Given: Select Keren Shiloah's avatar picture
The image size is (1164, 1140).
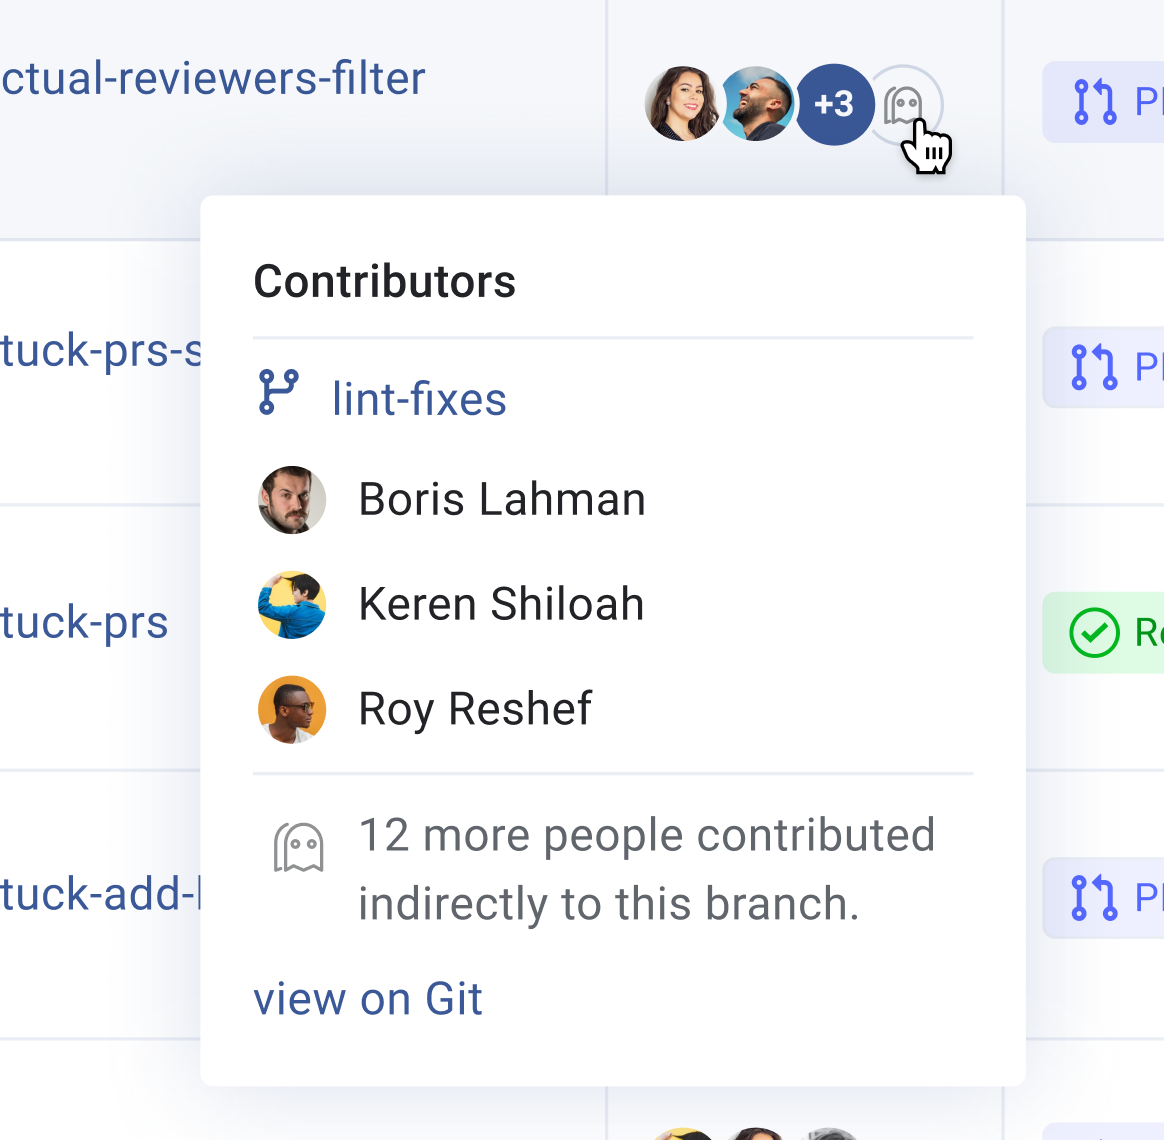Looking at the screenshot, I should pos(292,604).
